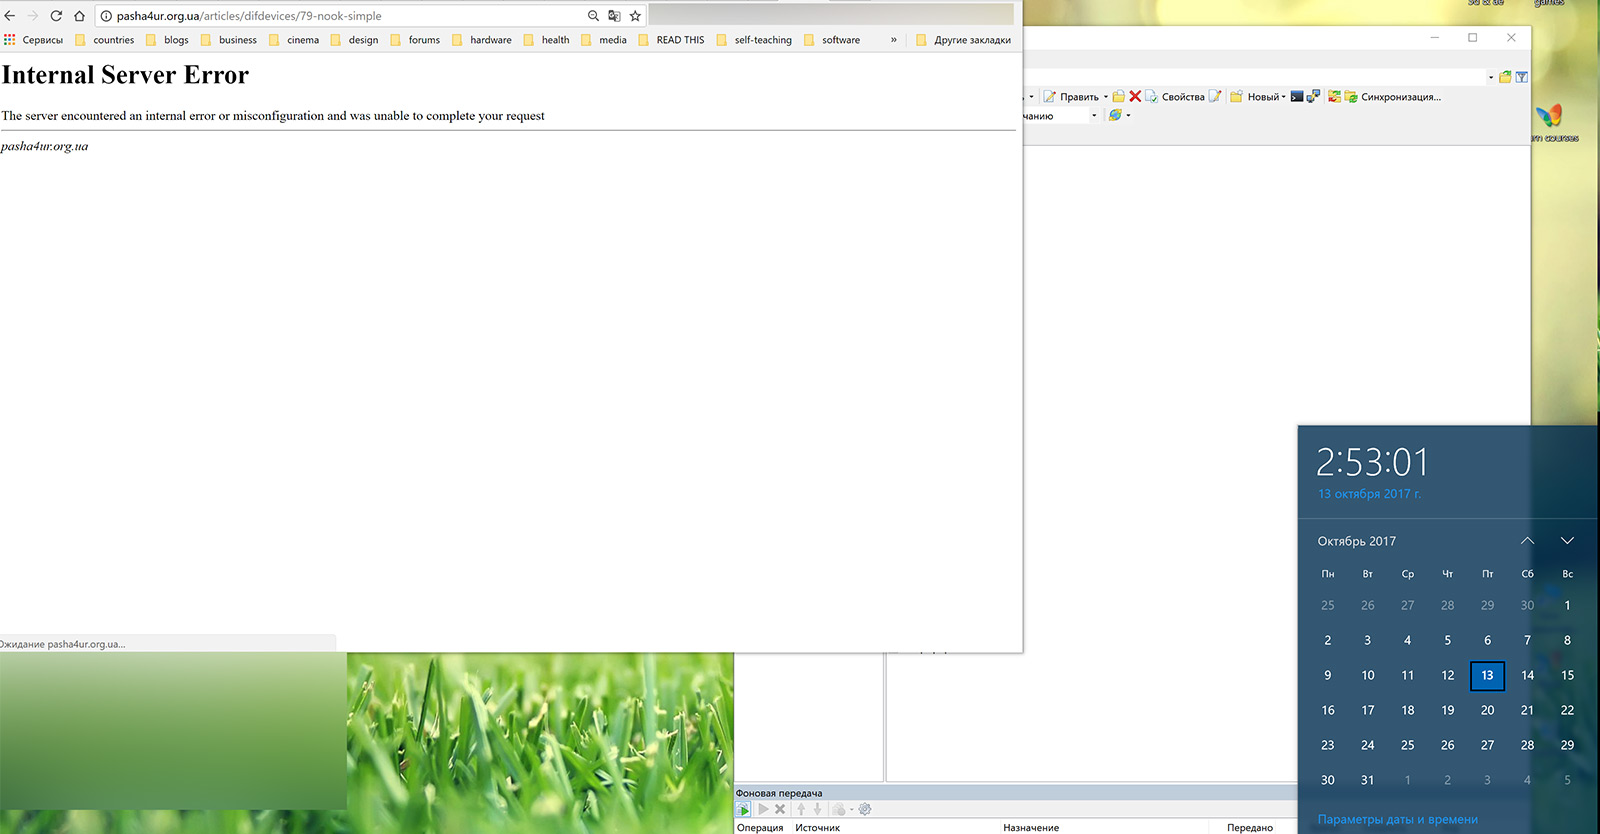1600x834 pixels.
Task: Click the queue move down arrow
Action: tap(817, 809)
